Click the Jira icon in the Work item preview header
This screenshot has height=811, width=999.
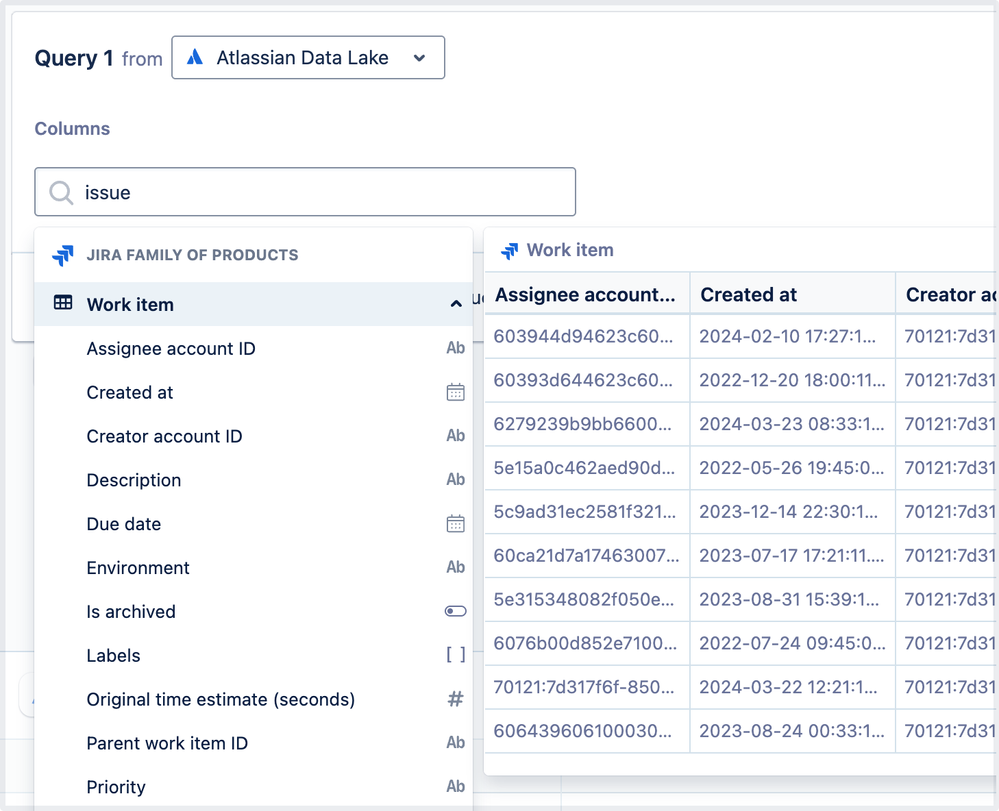[510, 251]
